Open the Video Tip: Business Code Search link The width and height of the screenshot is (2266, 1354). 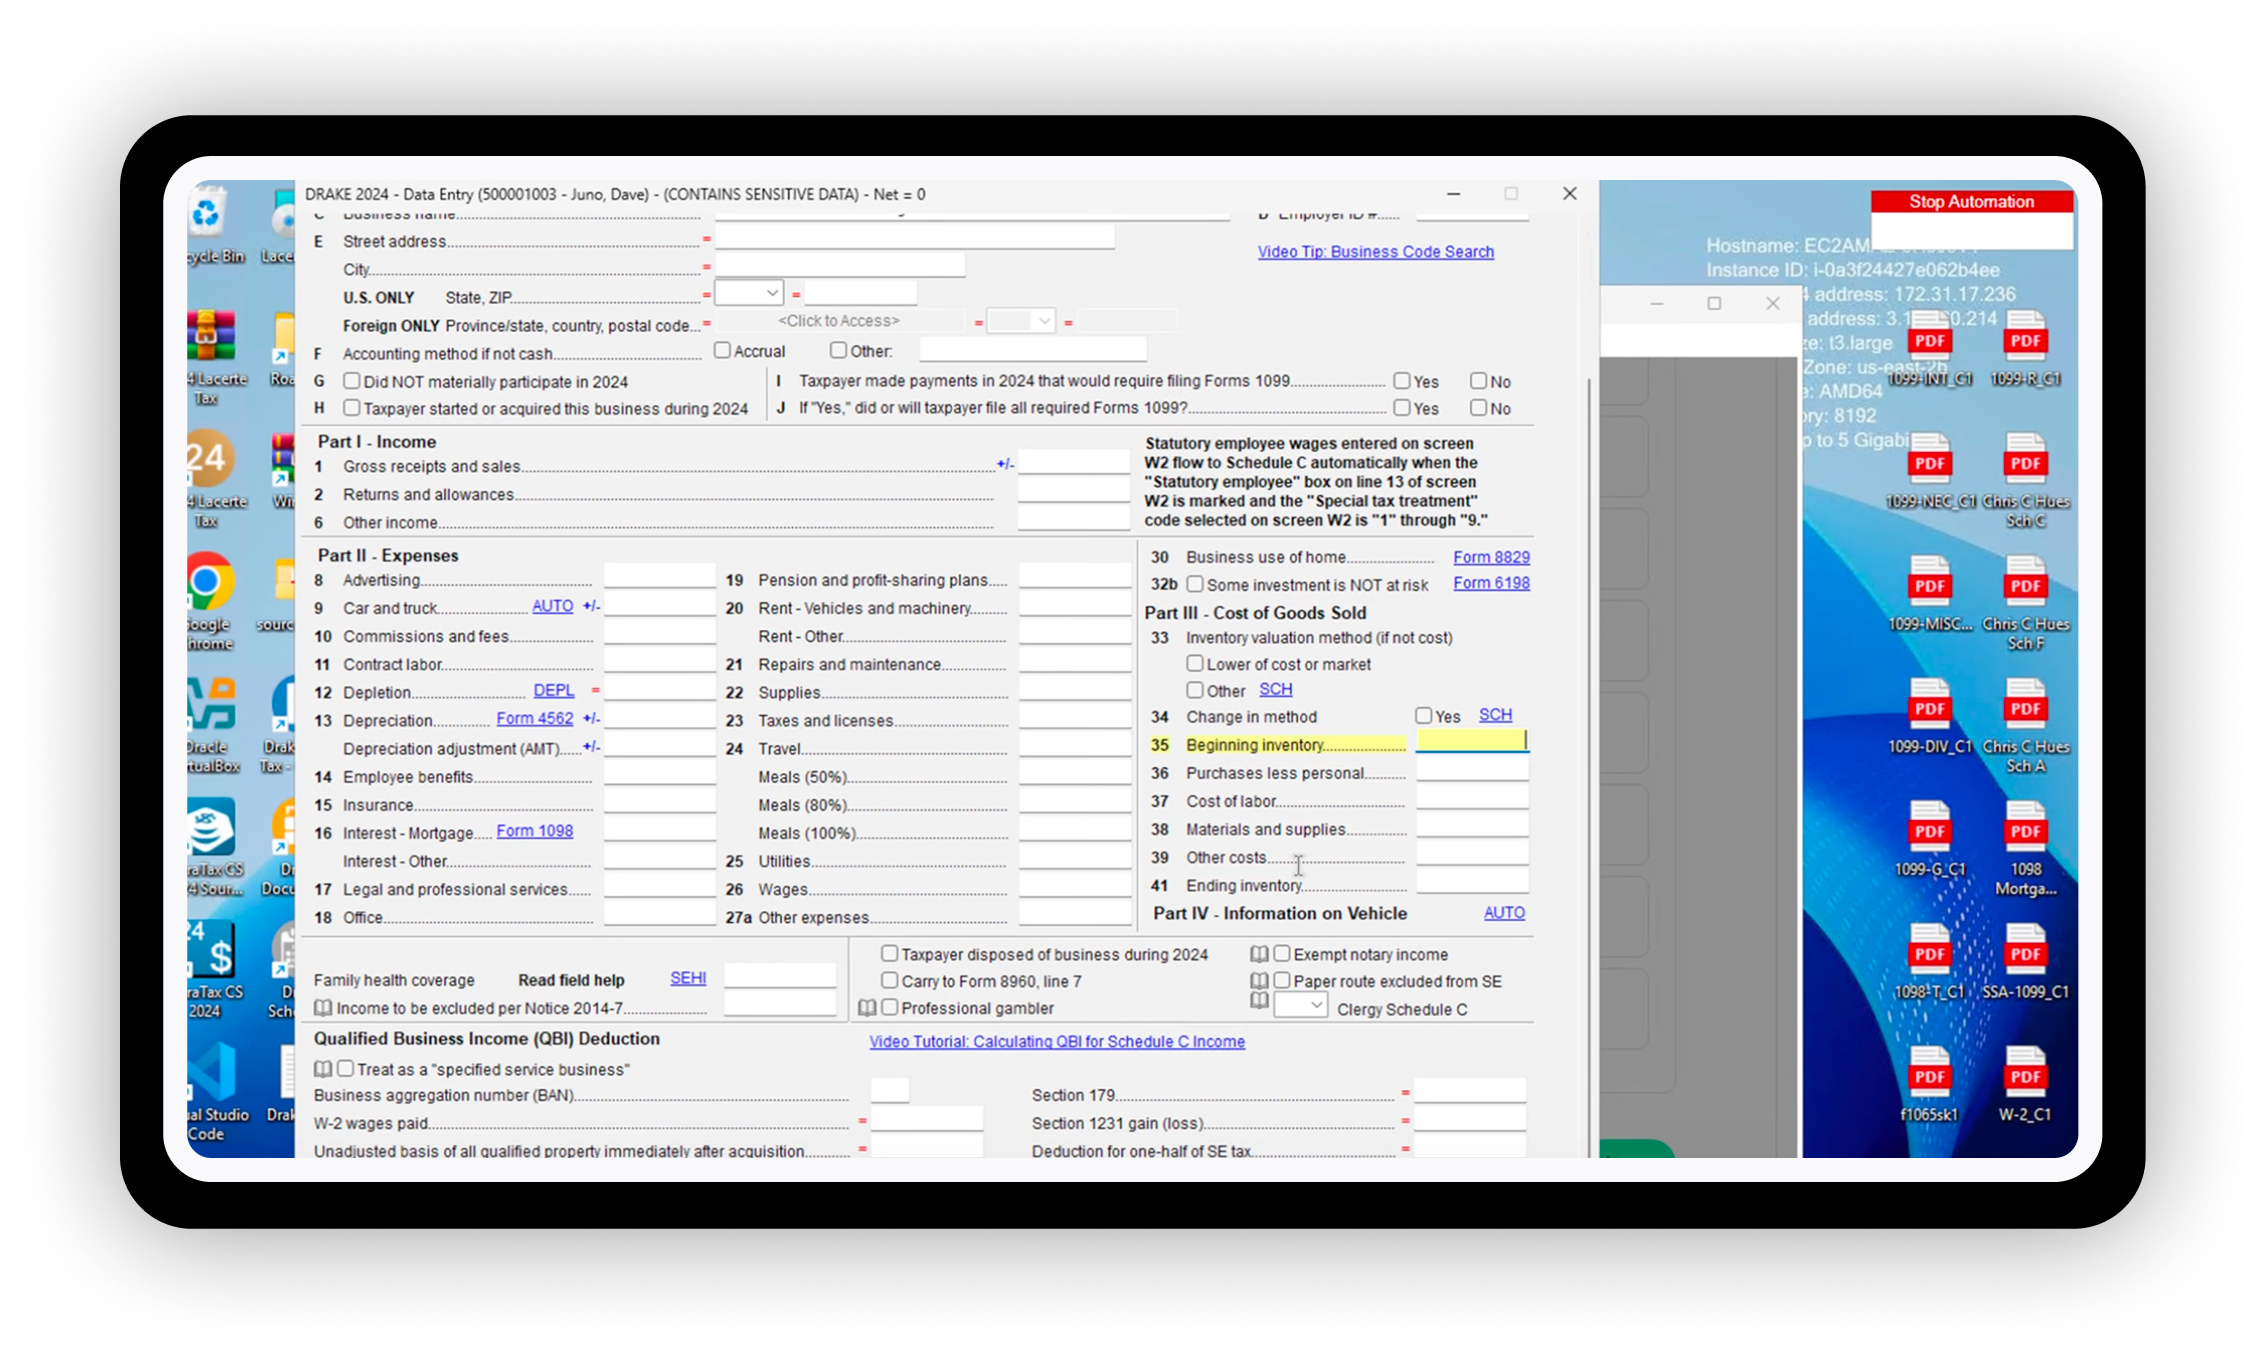1376,252
